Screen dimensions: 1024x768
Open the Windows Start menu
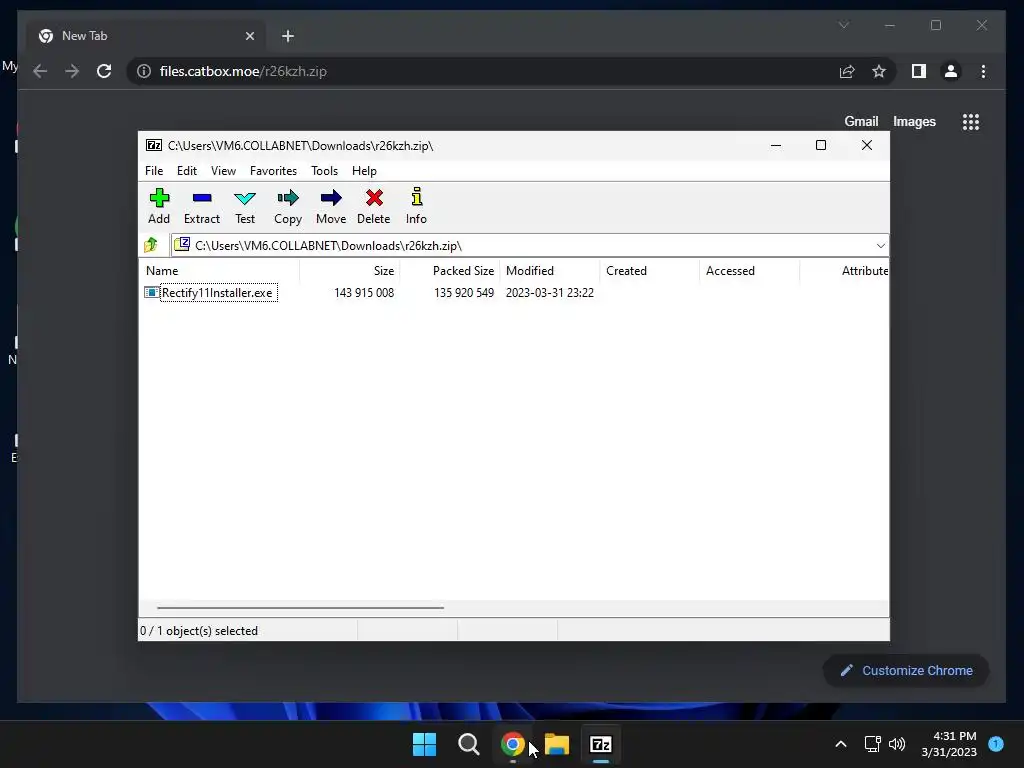point(424,744)
